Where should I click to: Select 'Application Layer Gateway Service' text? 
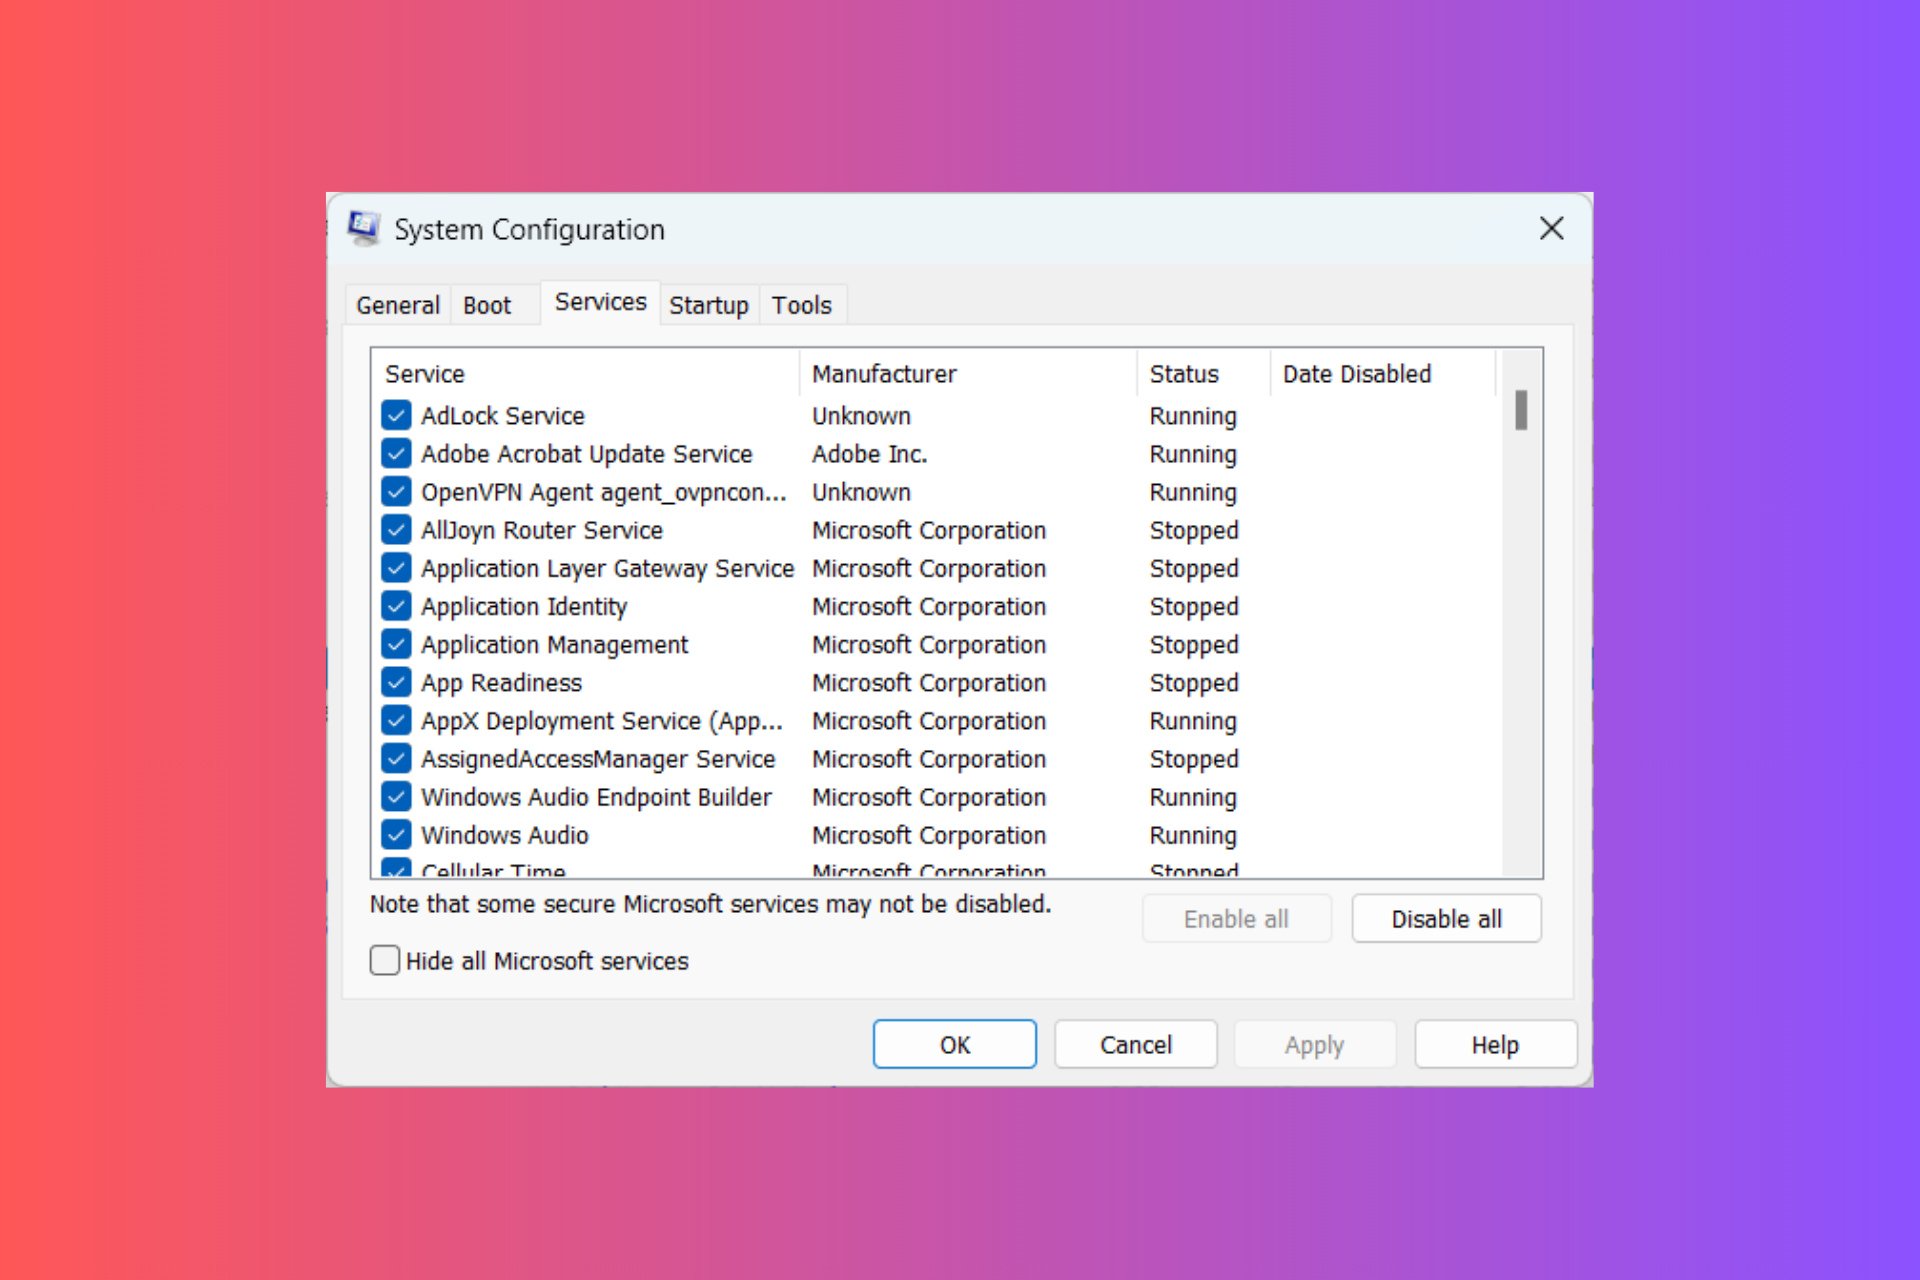pyautogui.click(x=607, y=568)
